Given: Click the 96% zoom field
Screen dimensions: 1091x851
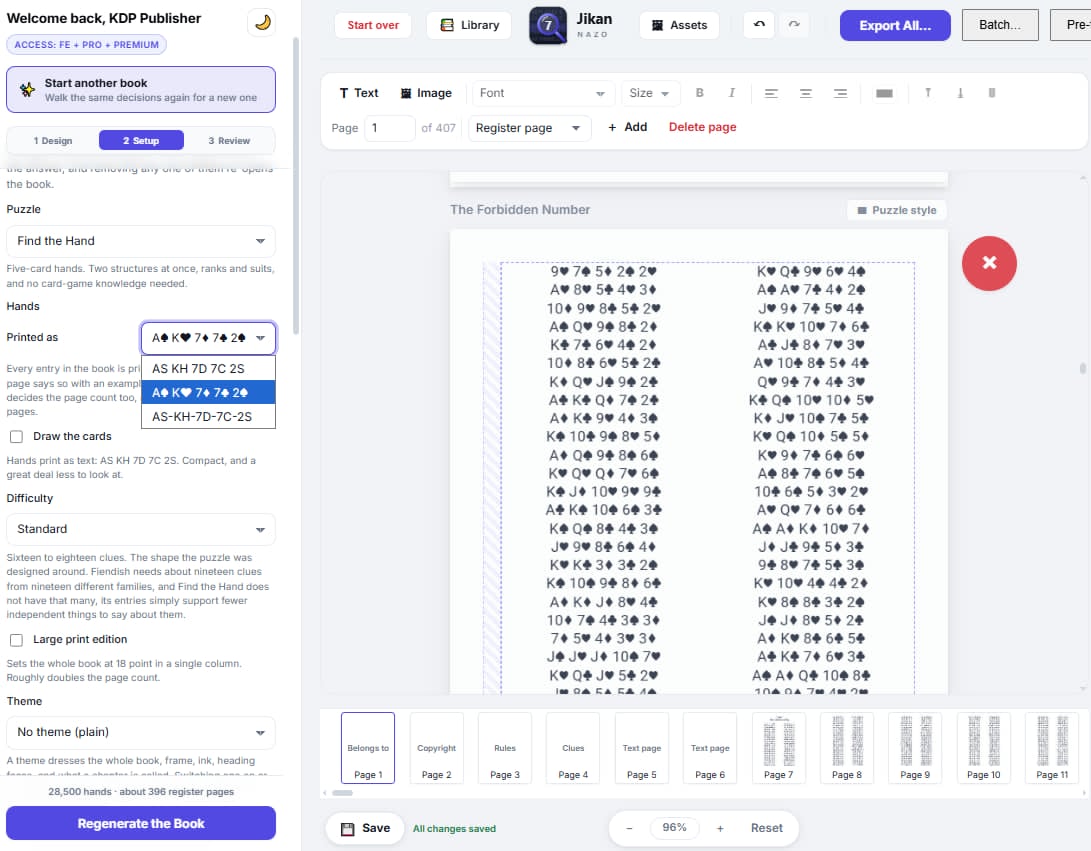Looking at the screenshot, I should [x=674, y=827].
